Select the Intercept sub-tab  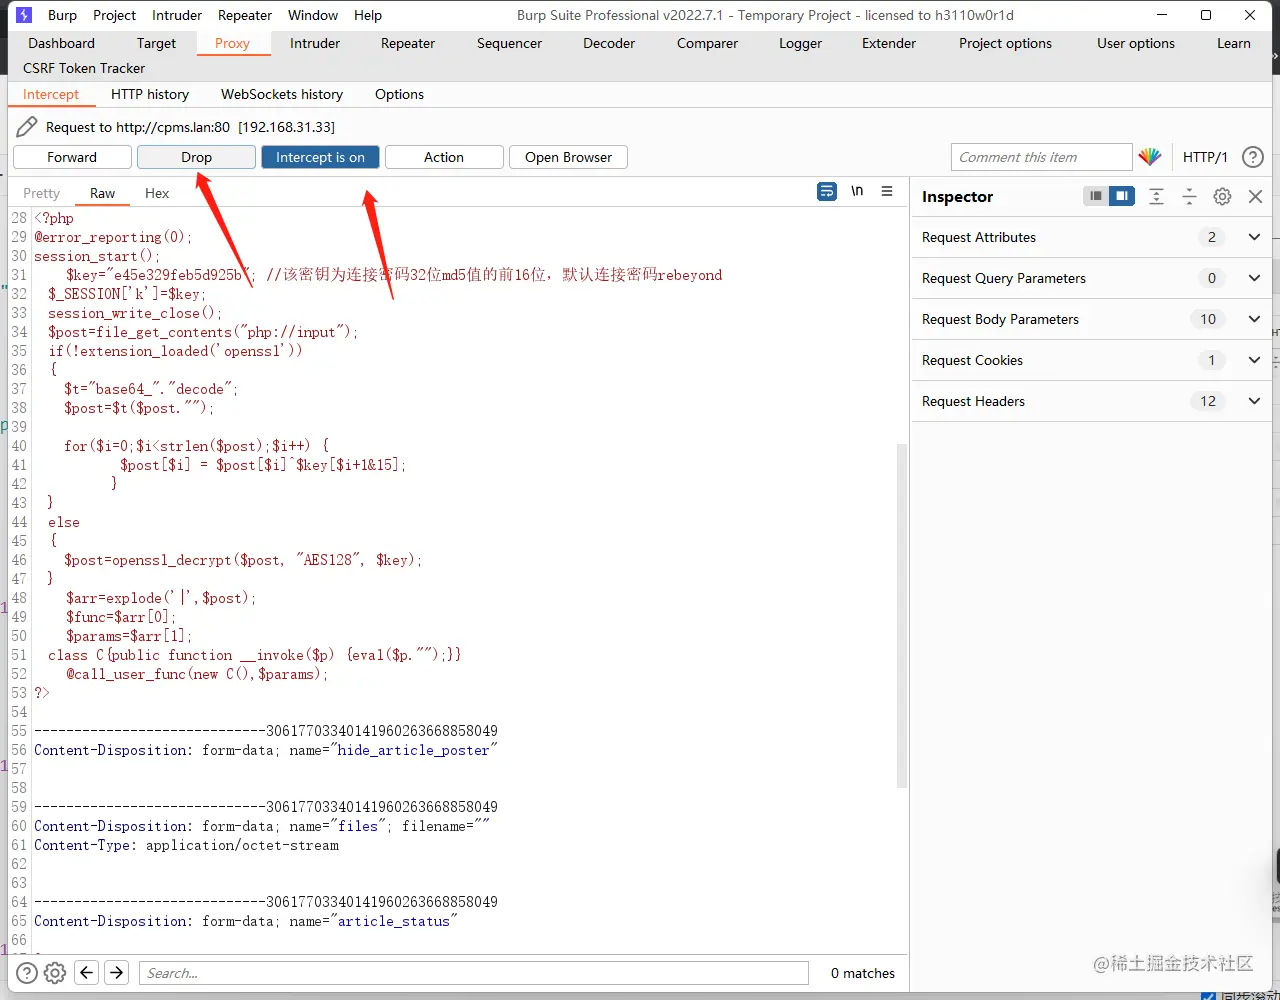click(x=51, y=94)
